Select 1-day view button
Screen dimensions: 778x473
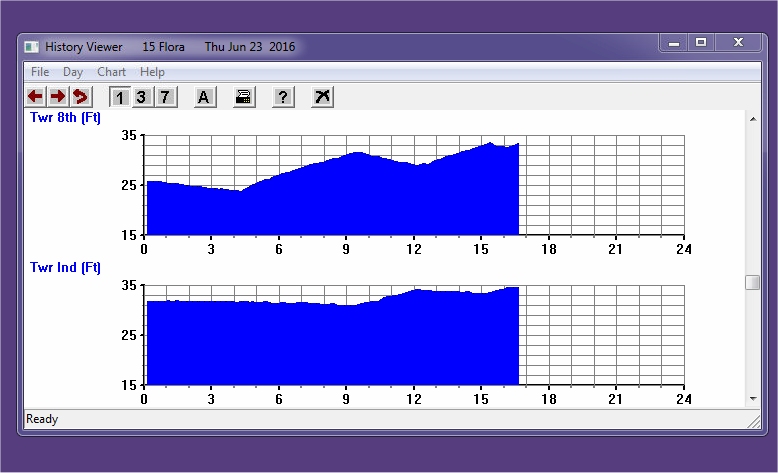tap(120, 97)
